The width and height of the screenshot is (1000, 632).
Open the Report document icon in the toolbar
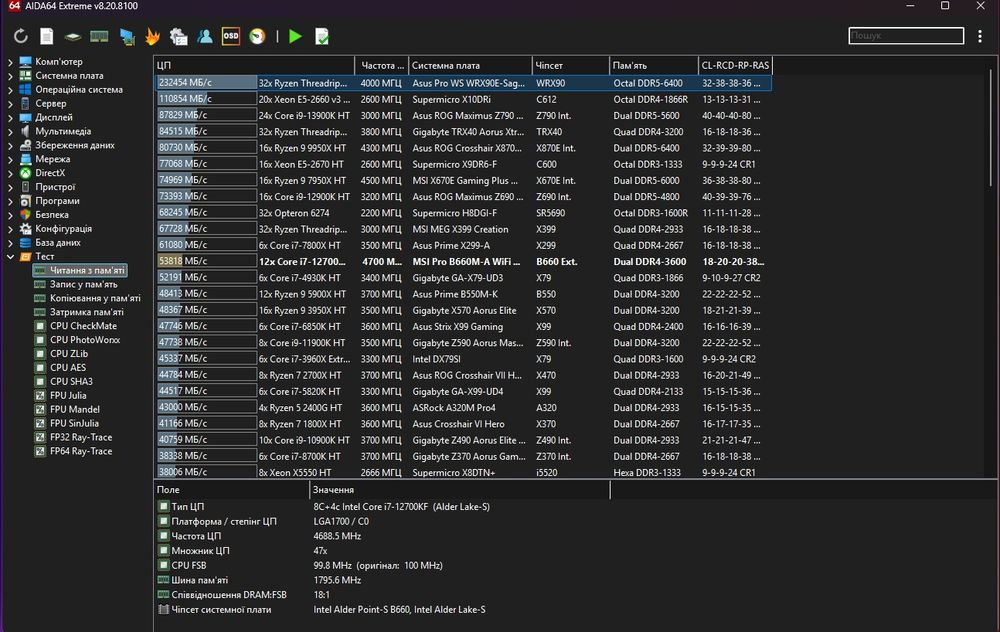47,37
